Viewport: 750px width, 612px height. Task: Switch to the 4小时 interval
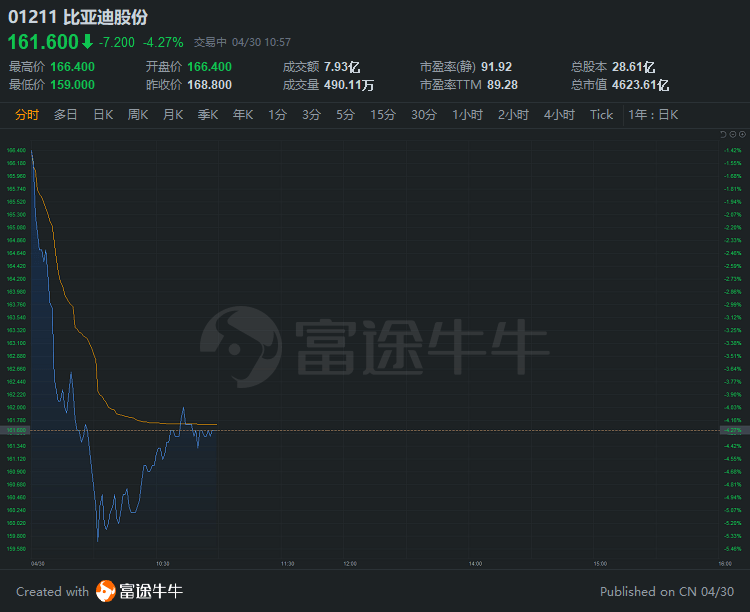click(x=559, y=115)
